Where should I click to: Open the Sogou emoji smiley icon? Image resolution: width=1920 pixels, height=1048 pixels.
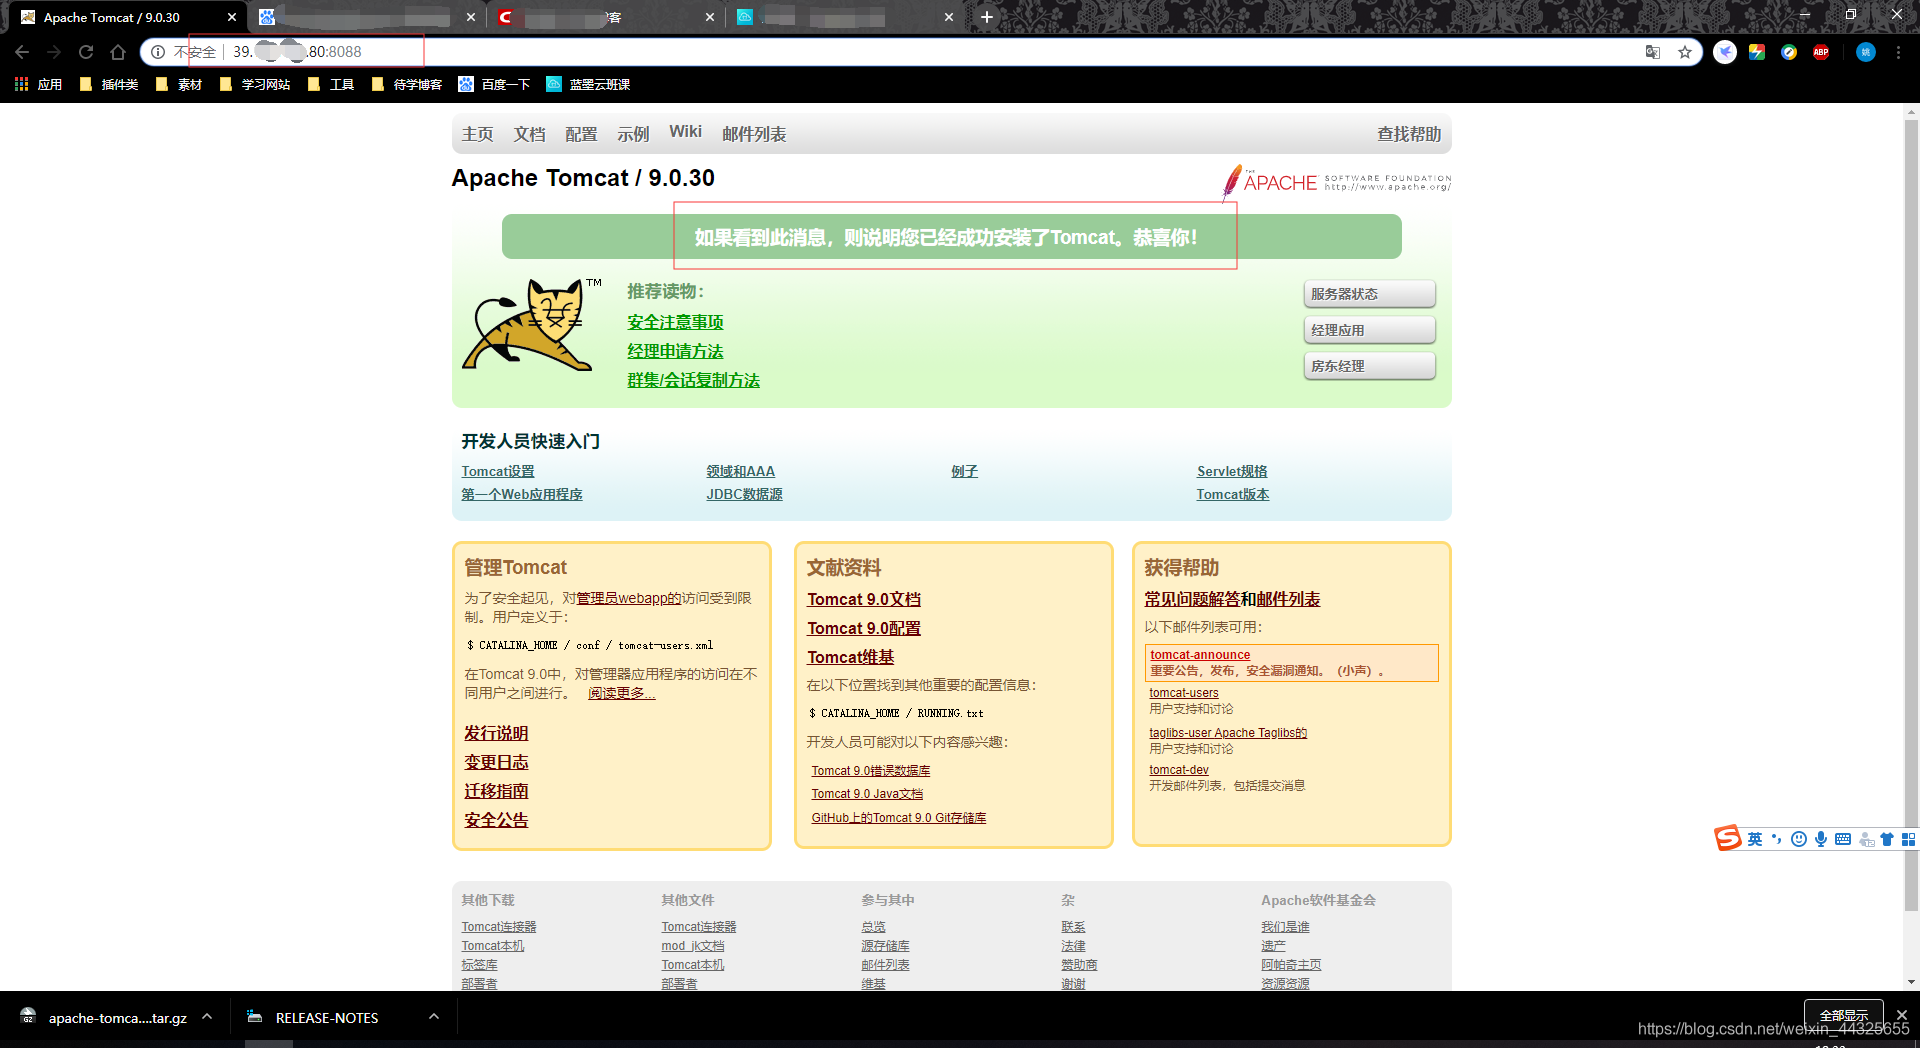point(1799,839)
